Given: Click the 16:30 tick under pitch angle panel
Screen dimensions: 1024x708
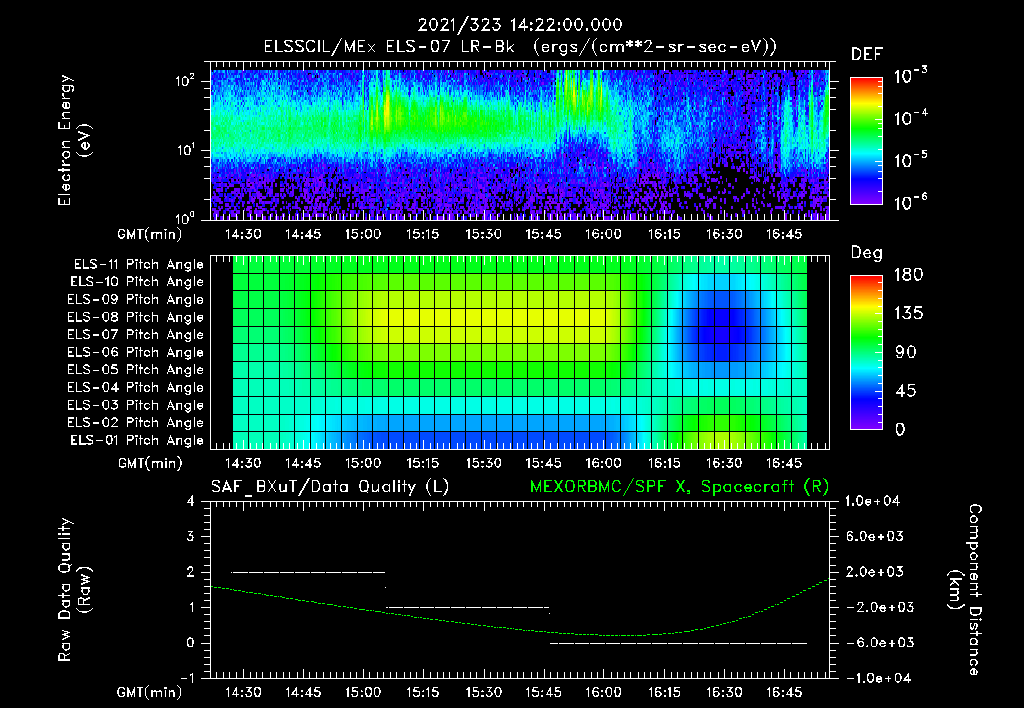Looking at the screenshot, I should 724,464.
